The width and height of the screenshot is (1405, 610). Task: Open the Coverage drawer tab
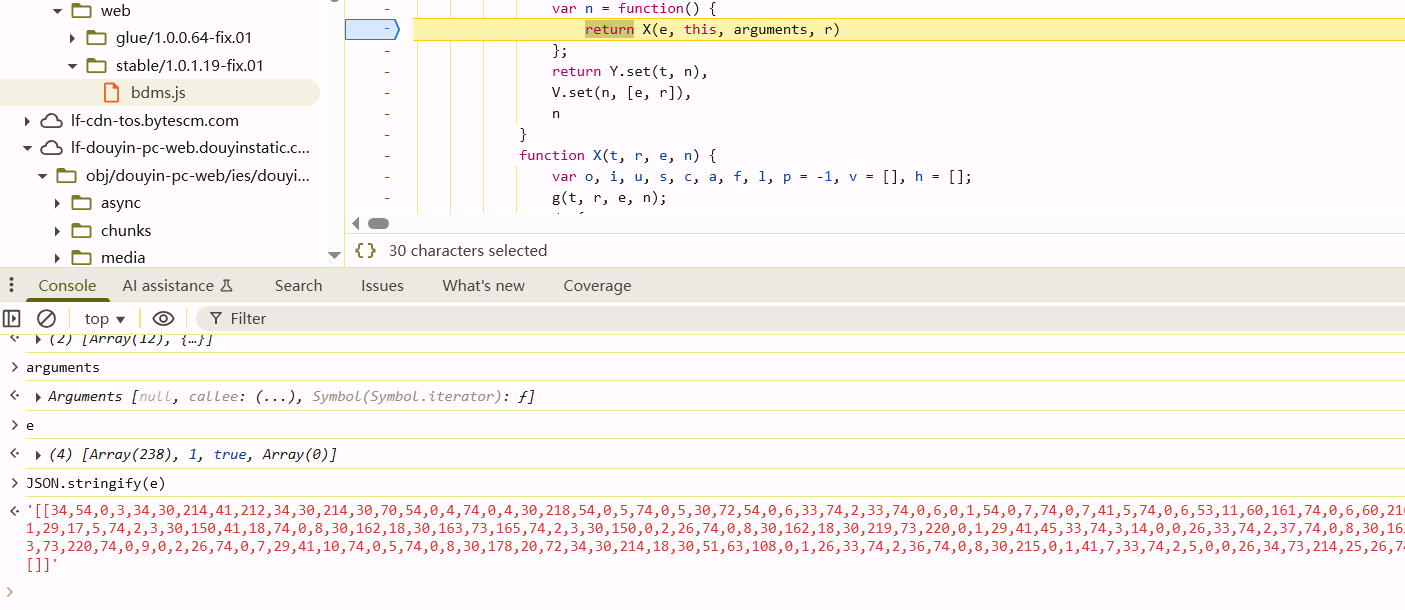(597, 286)
